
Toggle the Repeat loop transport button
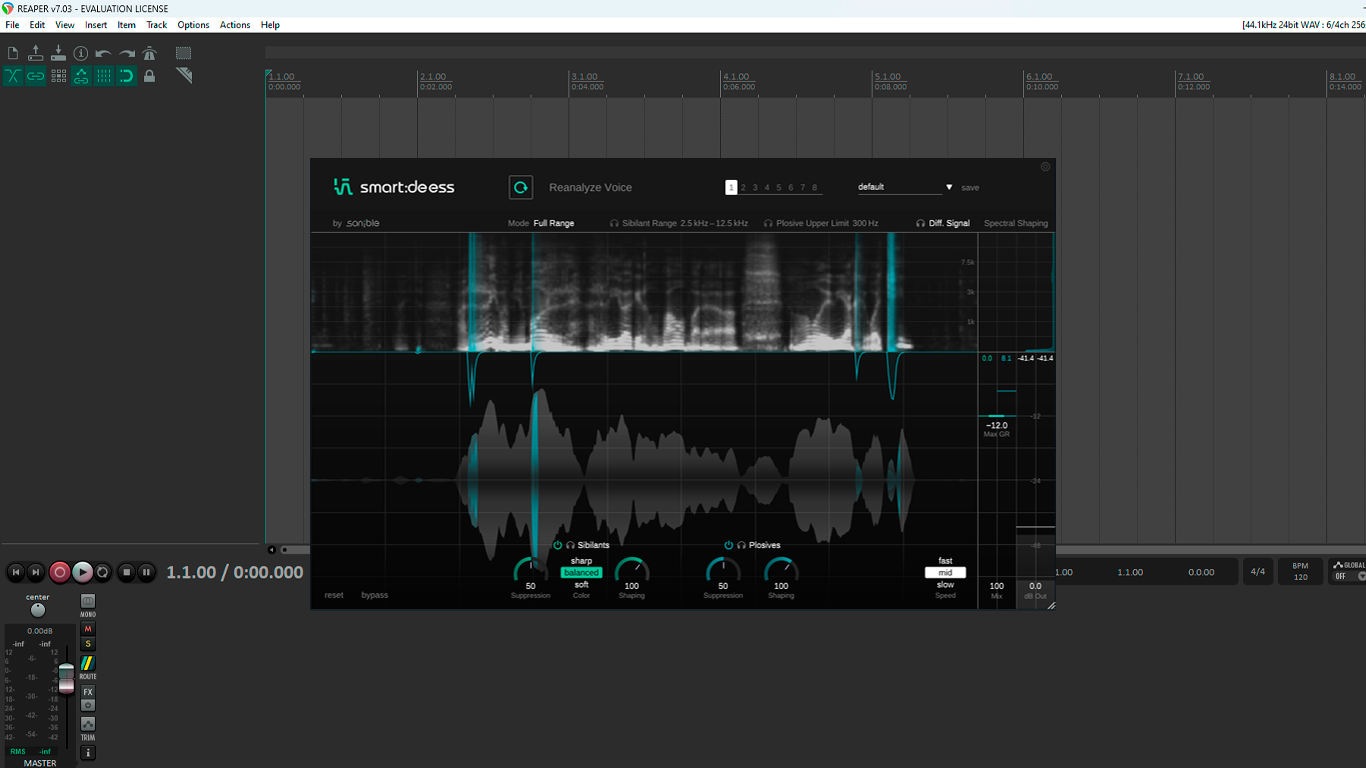pos(102,572)
